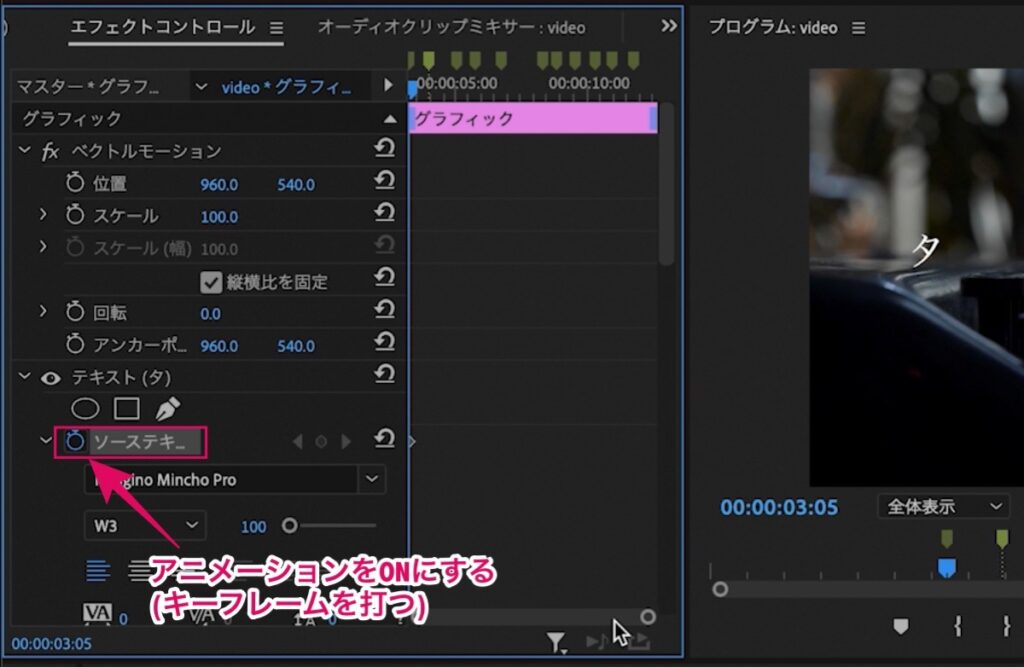Reset the 回転 parameter
The image size is (1024, 667).
(x=385, y=310)
